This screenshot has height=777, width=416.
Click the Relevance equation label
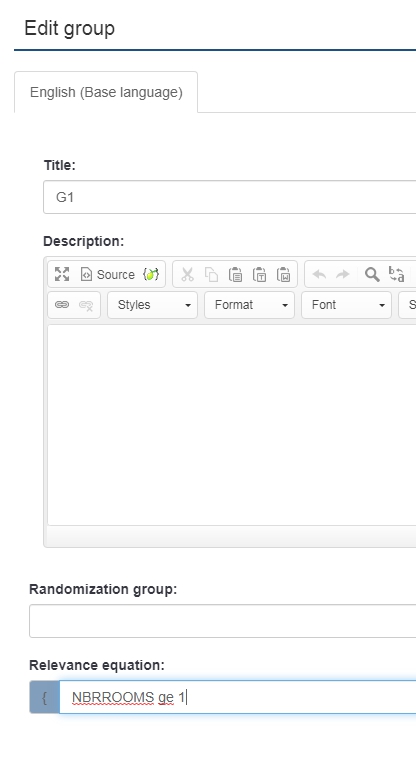coord(97,665)
